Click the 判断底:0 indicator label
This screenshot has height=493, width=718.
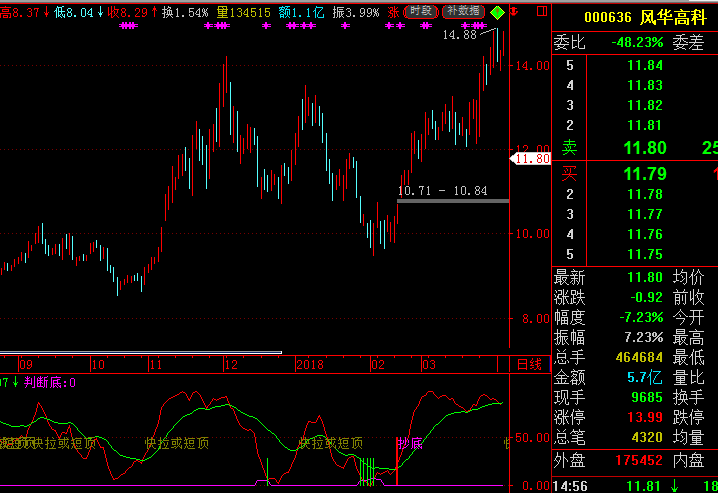point(50,382)
